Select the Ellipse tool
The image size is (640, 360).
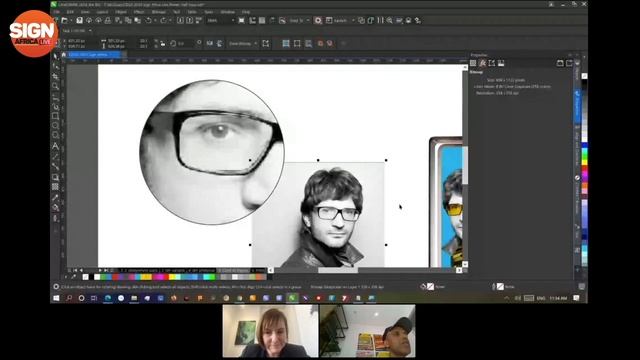(x=56, y=126)
